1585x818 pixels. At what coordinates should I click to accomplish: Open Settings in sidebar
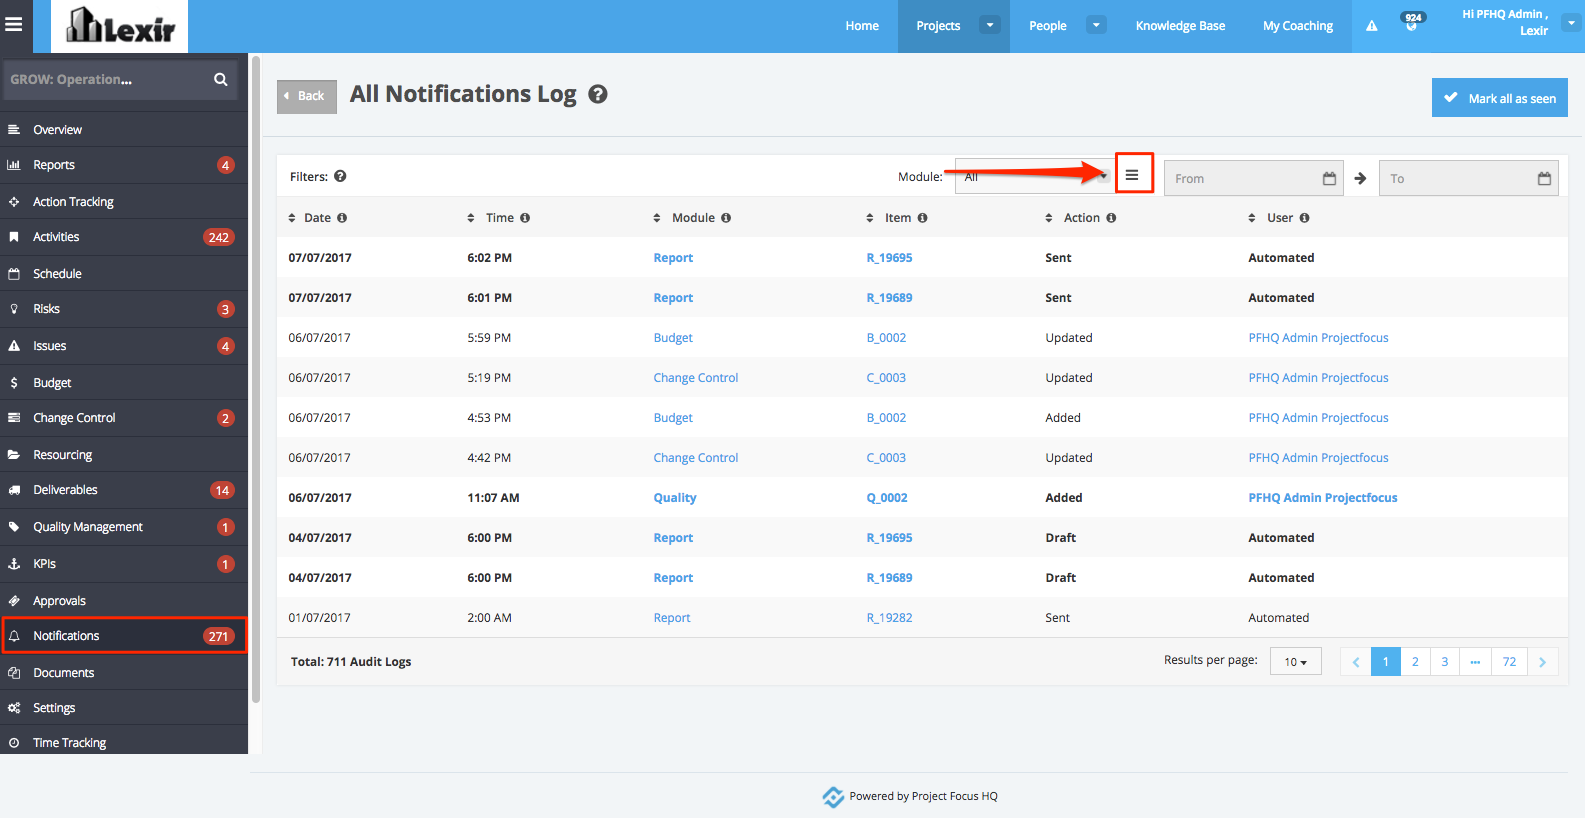coord(124,708)
